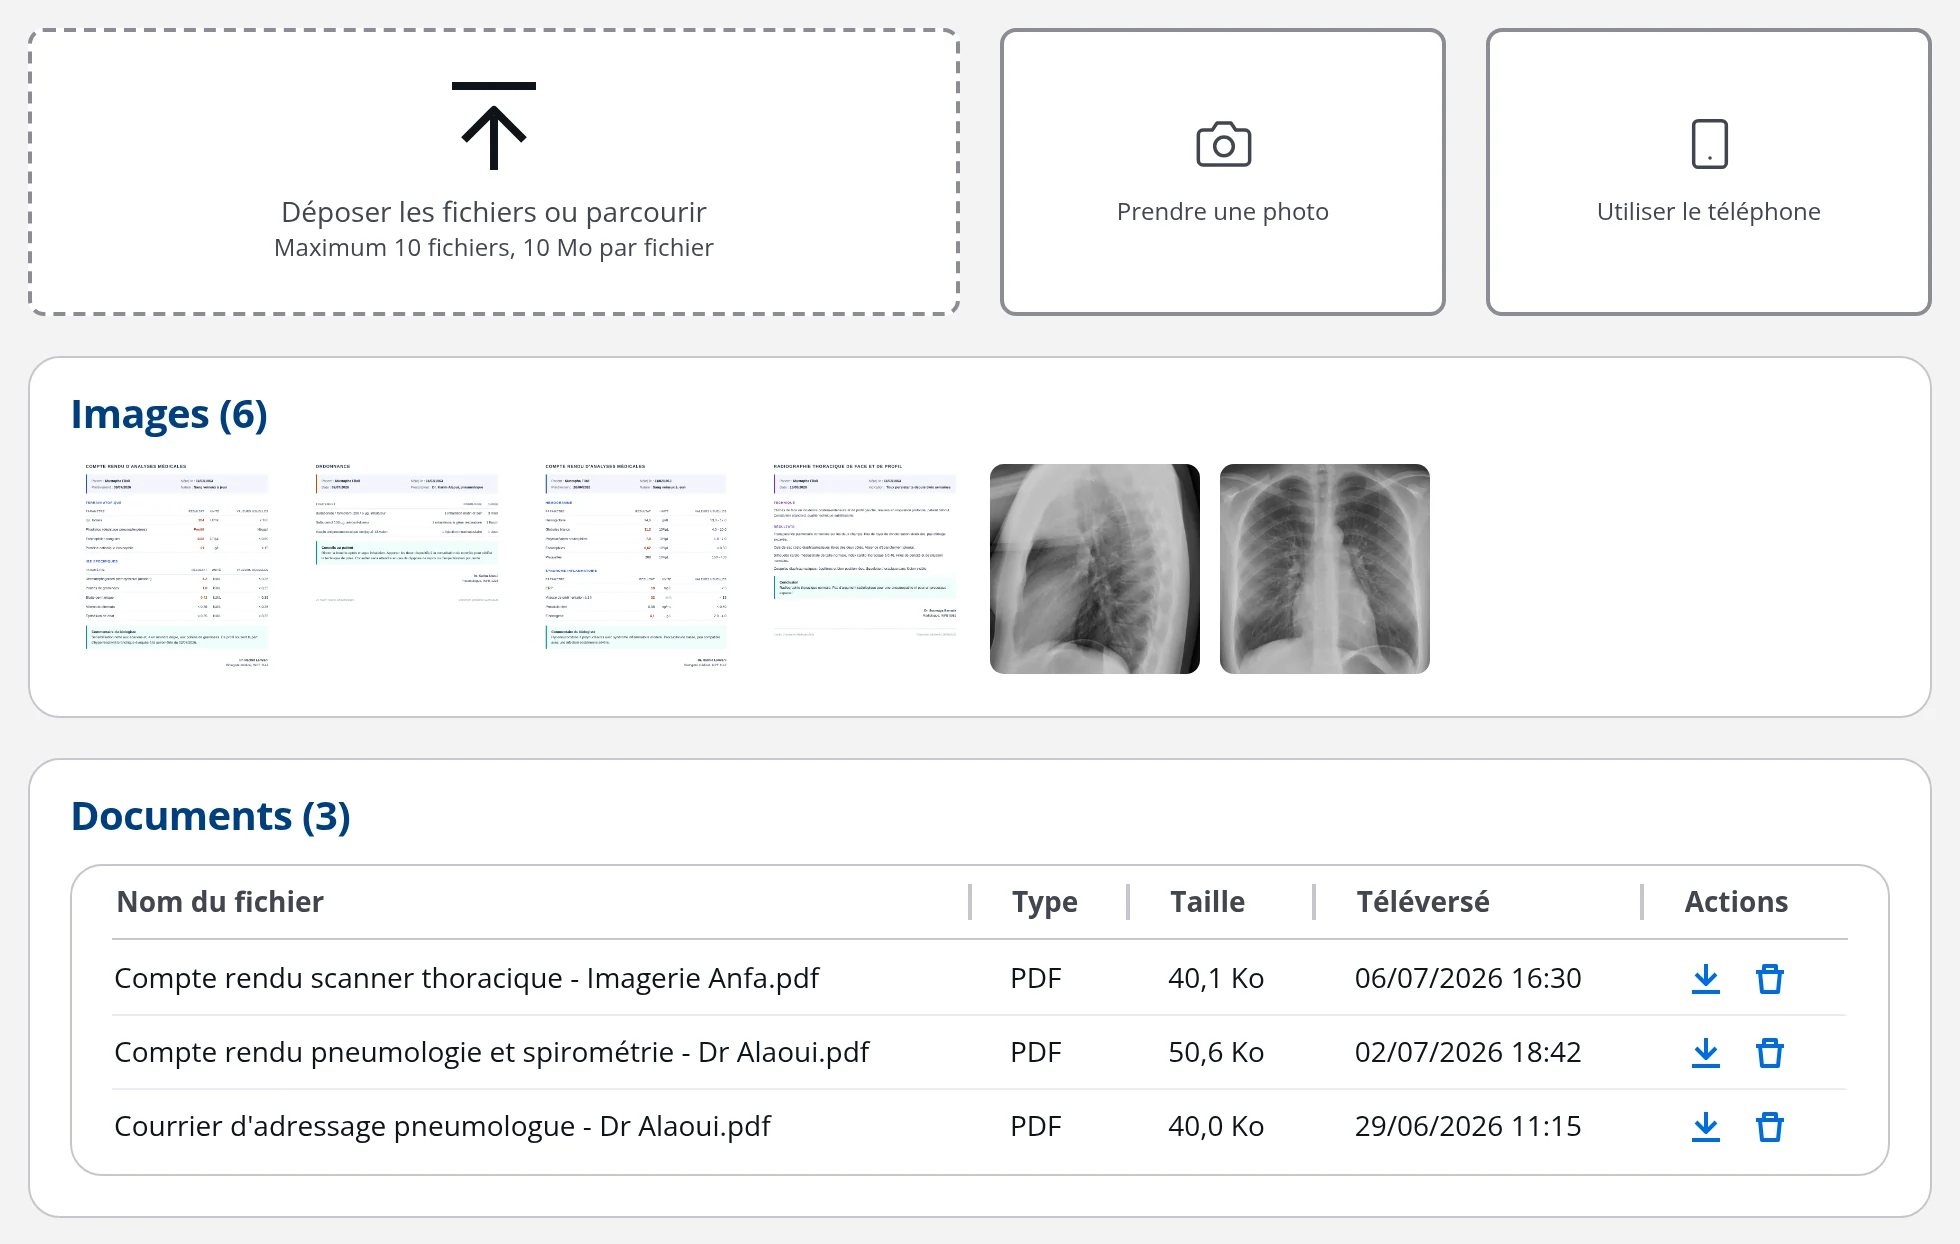Open the analyses médicales thumbnail with IgE section
The height and width of the screenshot is (1244, 1960).
pos(177,568)
